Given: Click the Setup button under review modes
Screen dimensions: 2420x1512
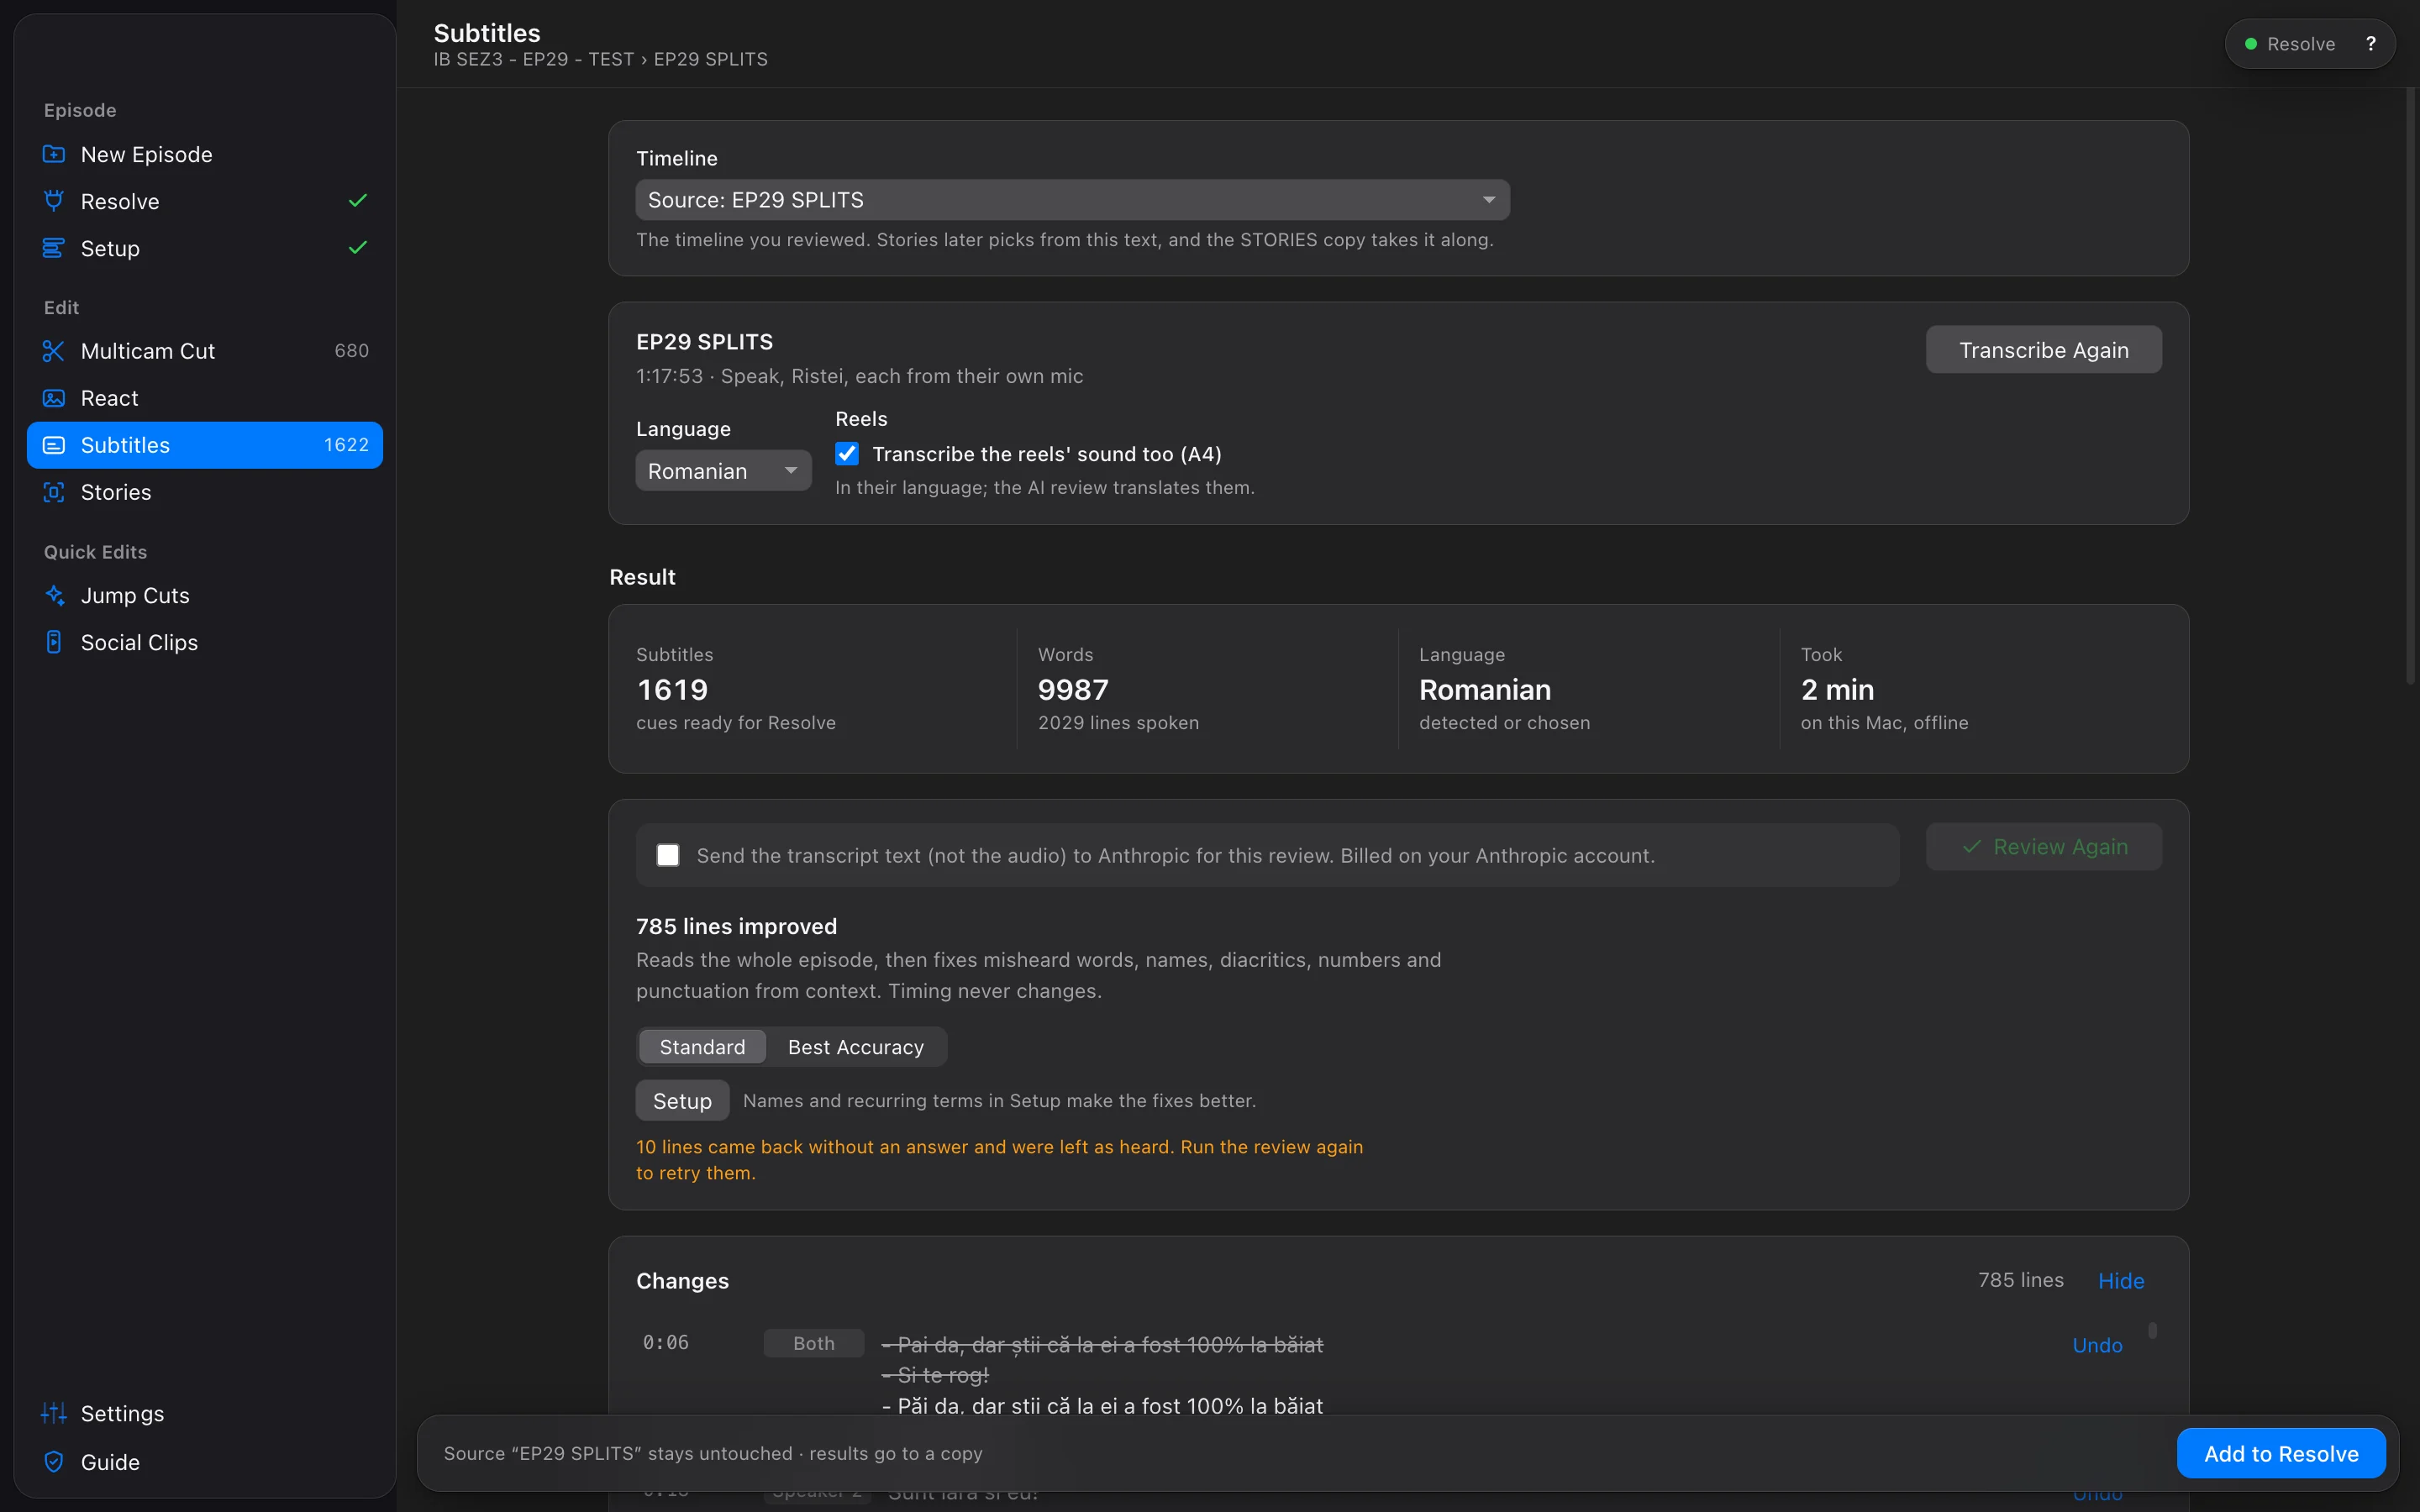Looking at the screenshot, I should (x=682, y=1101).
